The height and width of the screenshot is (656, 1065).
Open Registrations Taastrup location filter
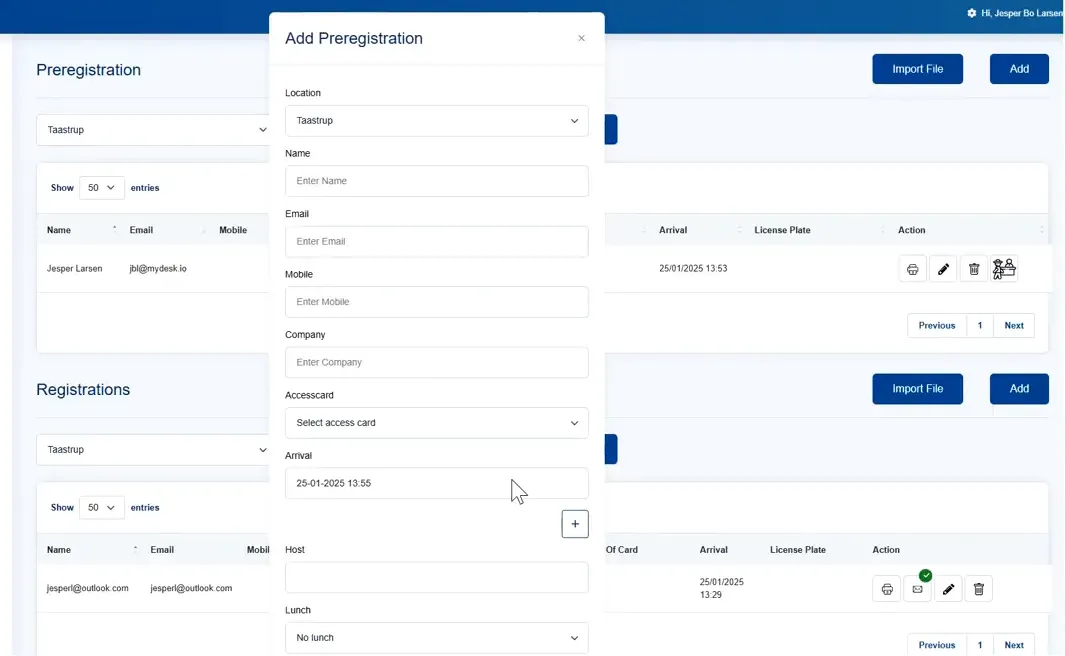[154, 450]
